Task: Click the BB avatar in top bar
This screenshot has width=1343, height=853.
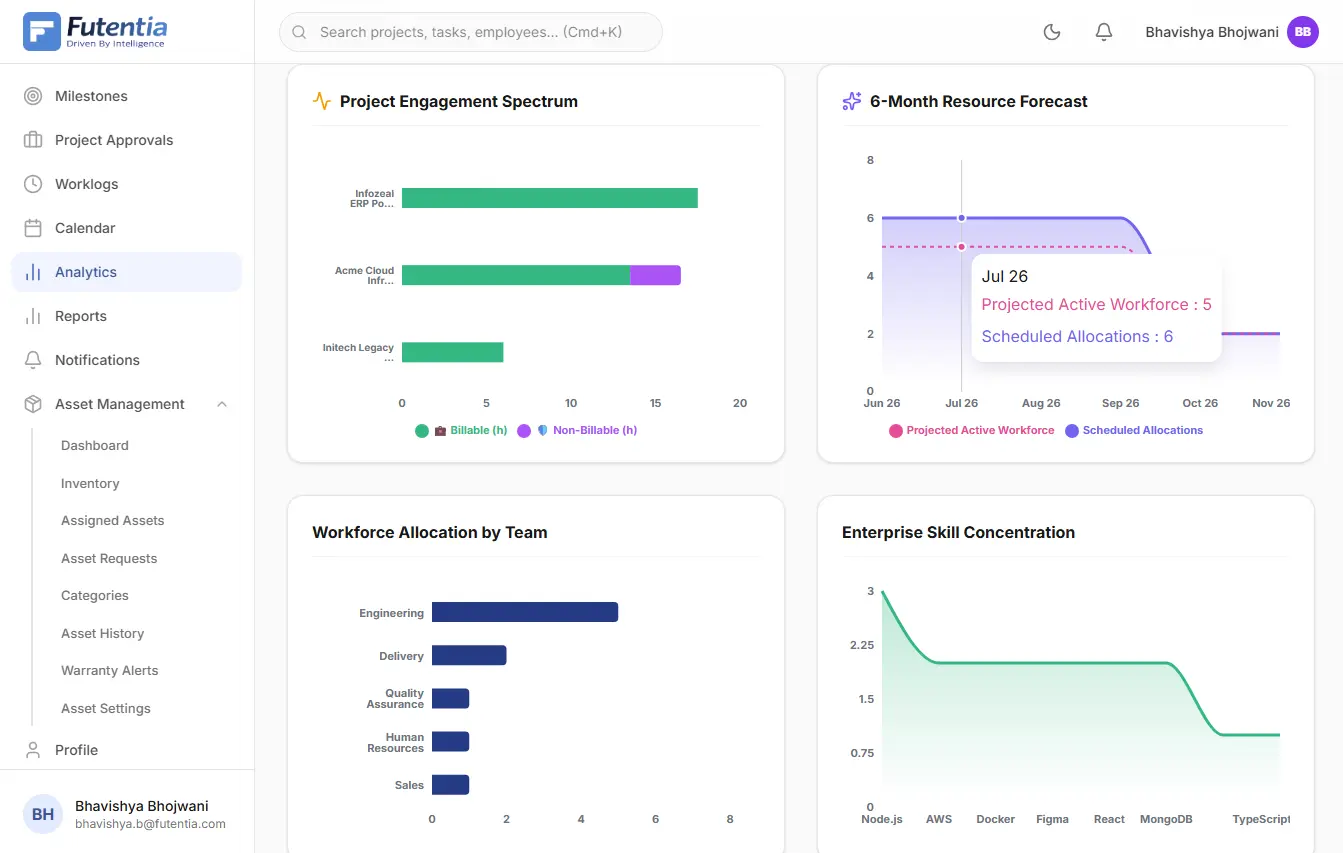Action: click(x=1303, y=32)
